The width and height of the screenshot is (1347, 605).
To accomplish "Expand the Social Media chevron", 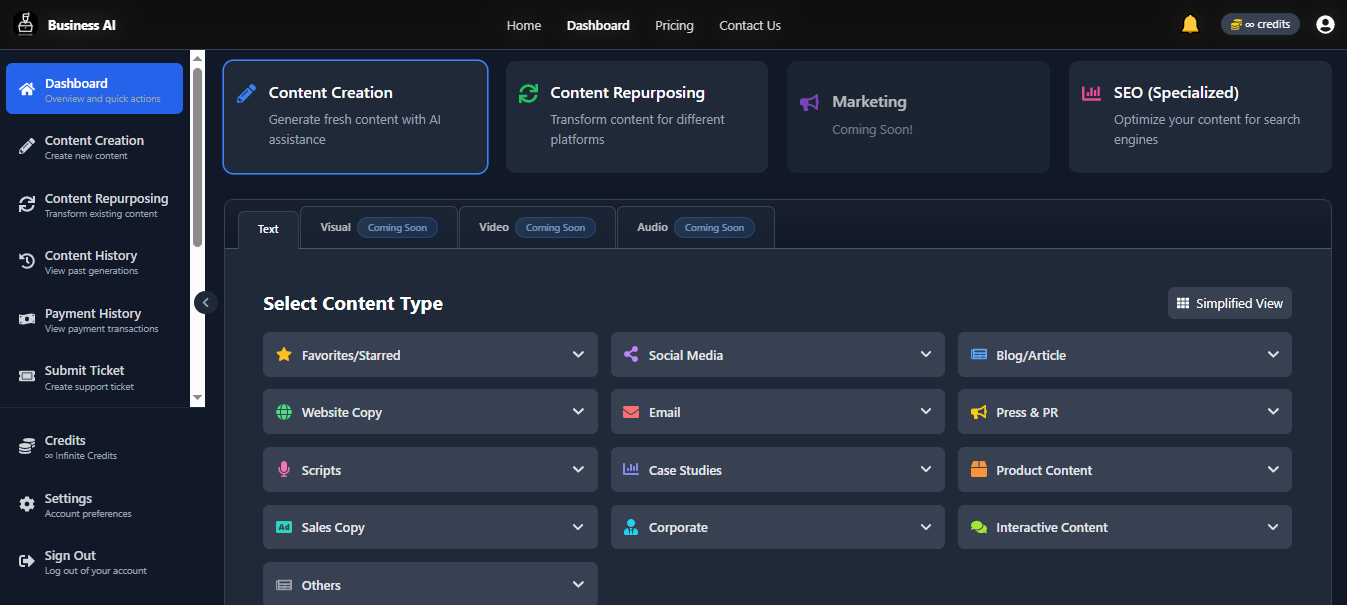I will tap(925, 354).
